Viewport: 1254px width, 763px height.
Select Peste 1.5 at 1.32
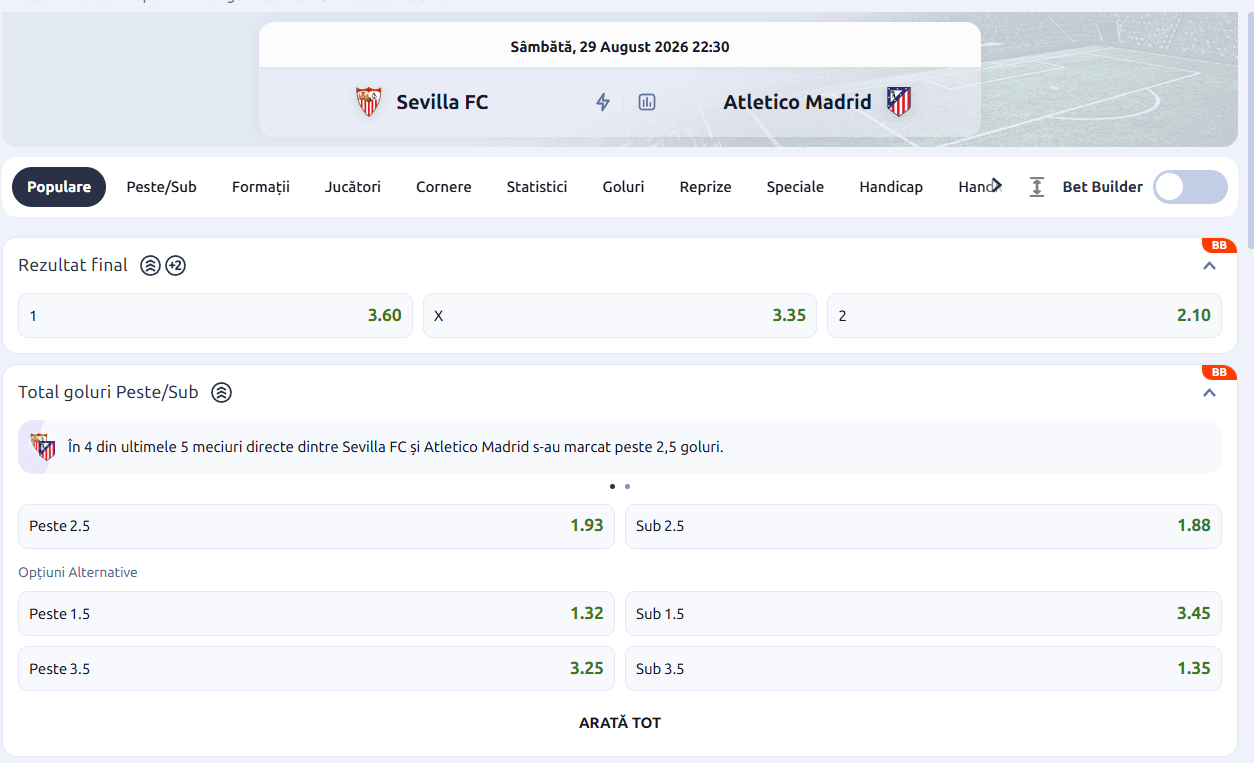316,614
